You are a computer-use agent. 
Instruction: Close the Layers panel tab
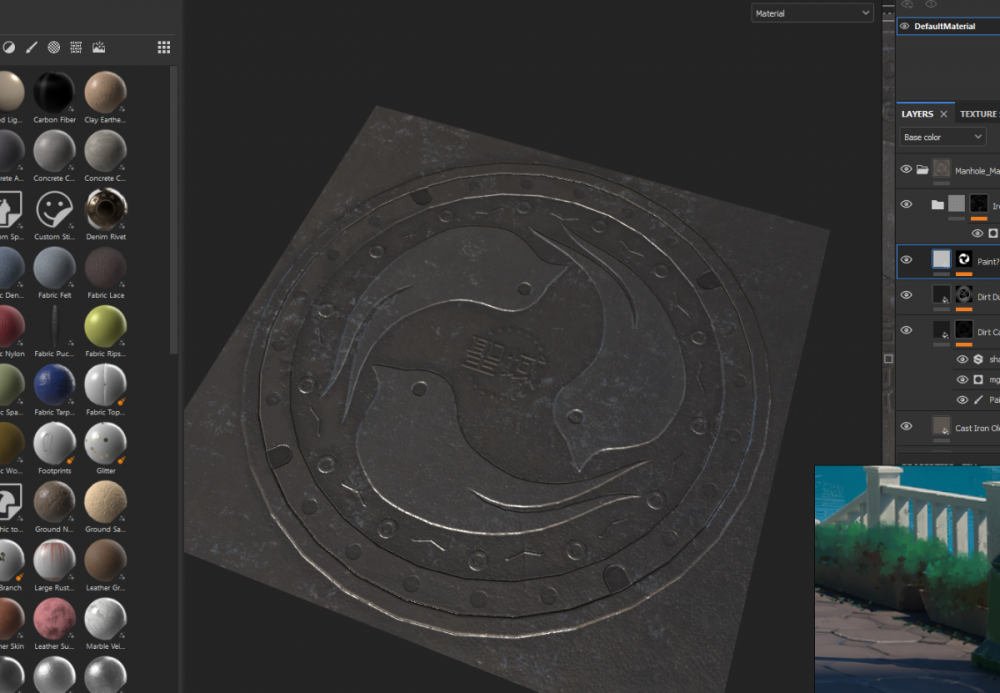943,114
